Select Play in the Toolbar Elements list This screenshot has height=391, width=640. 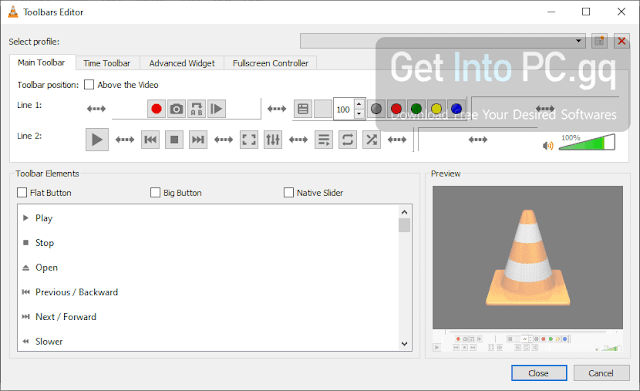tap(208, 218)
